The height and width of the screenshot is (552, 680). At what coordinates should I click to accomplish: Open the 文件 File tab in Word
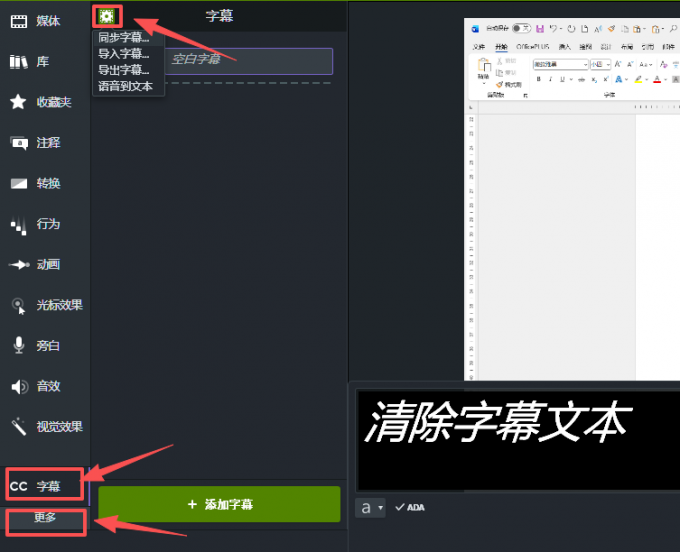point(479,47)
